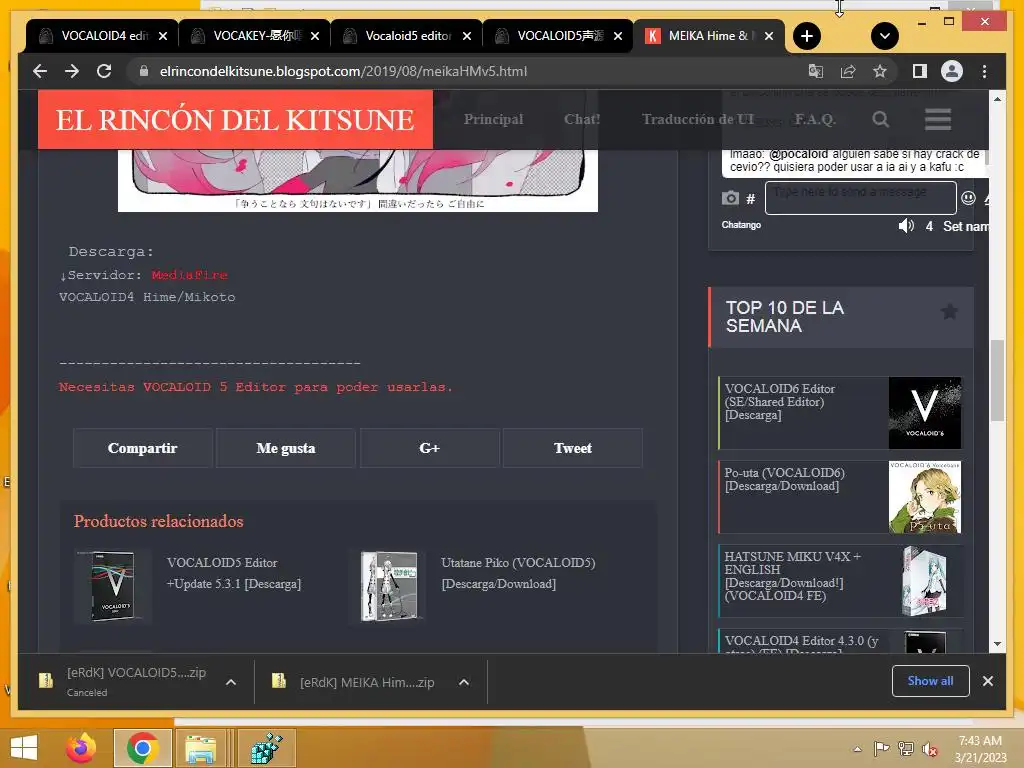Open Traducción de UI menu
Image resolution: width=1024 pixels, height=768 pixels.
[x=697, y=120]
